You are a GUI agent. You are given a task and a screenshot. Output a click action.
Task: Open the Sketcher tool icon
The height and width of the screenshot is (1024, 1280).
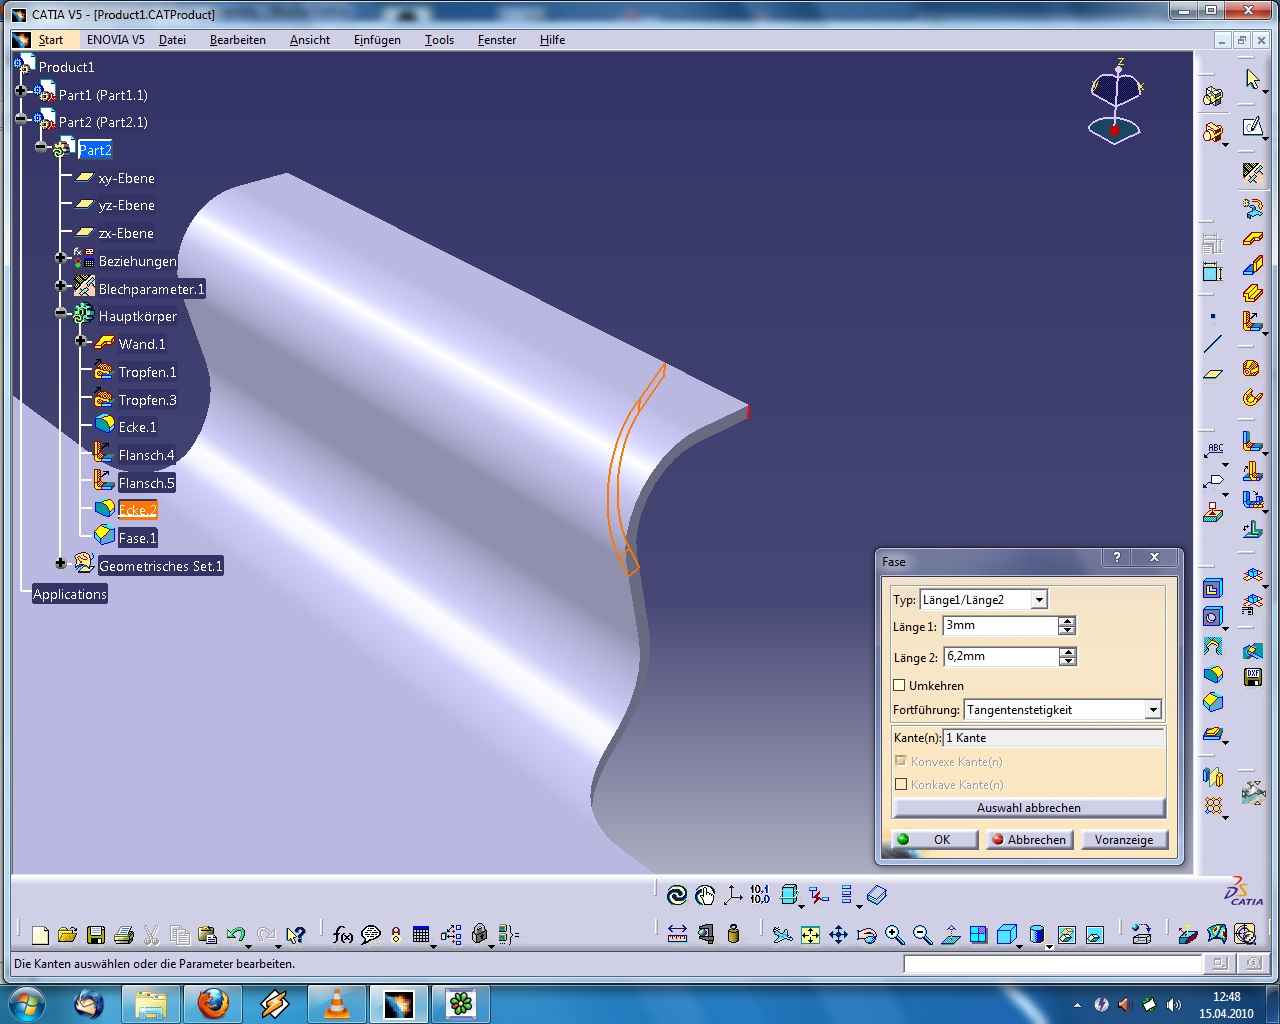1252,127
